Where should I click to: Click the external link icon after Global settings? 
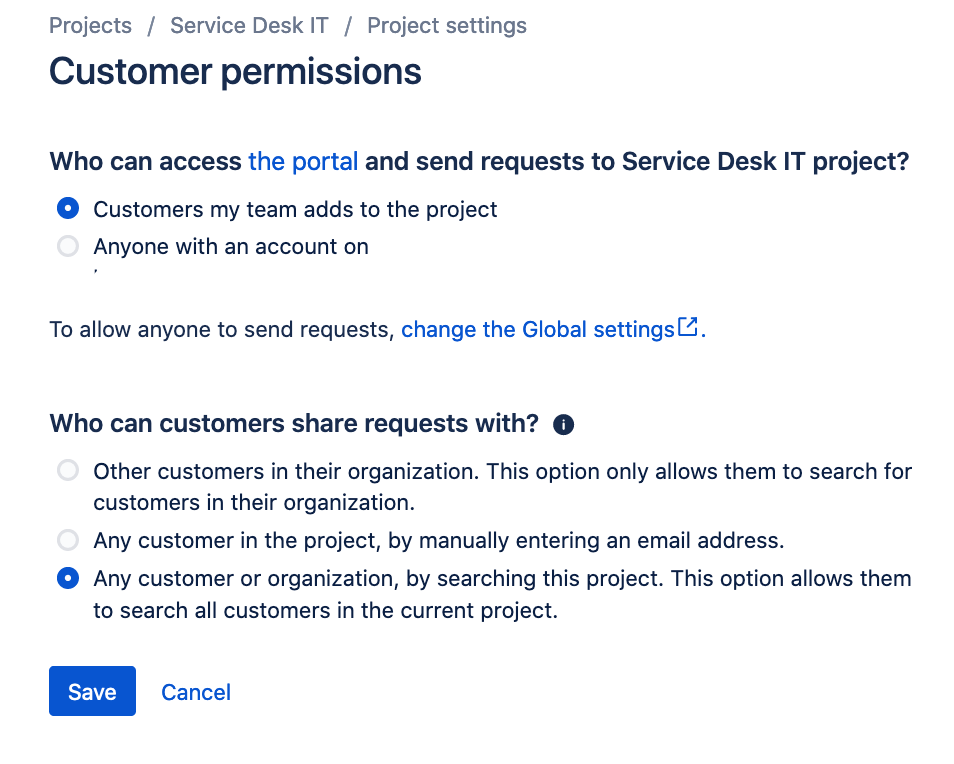click(687, 327)
